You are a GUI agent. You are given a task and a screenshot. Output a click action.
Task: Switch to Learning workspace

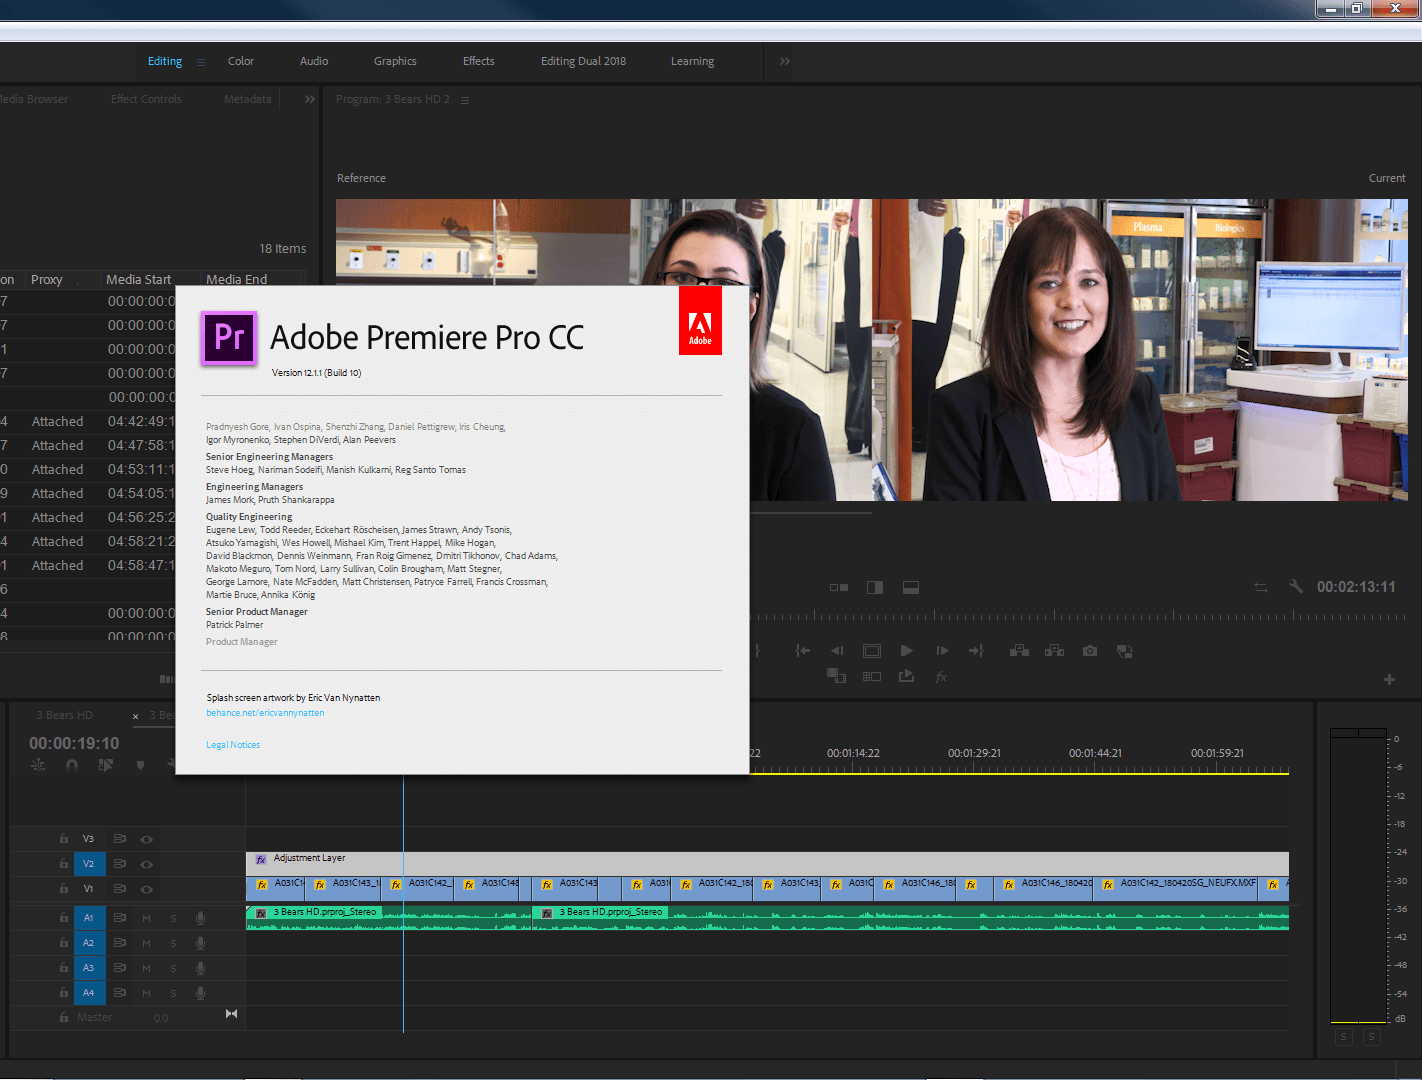693,61
